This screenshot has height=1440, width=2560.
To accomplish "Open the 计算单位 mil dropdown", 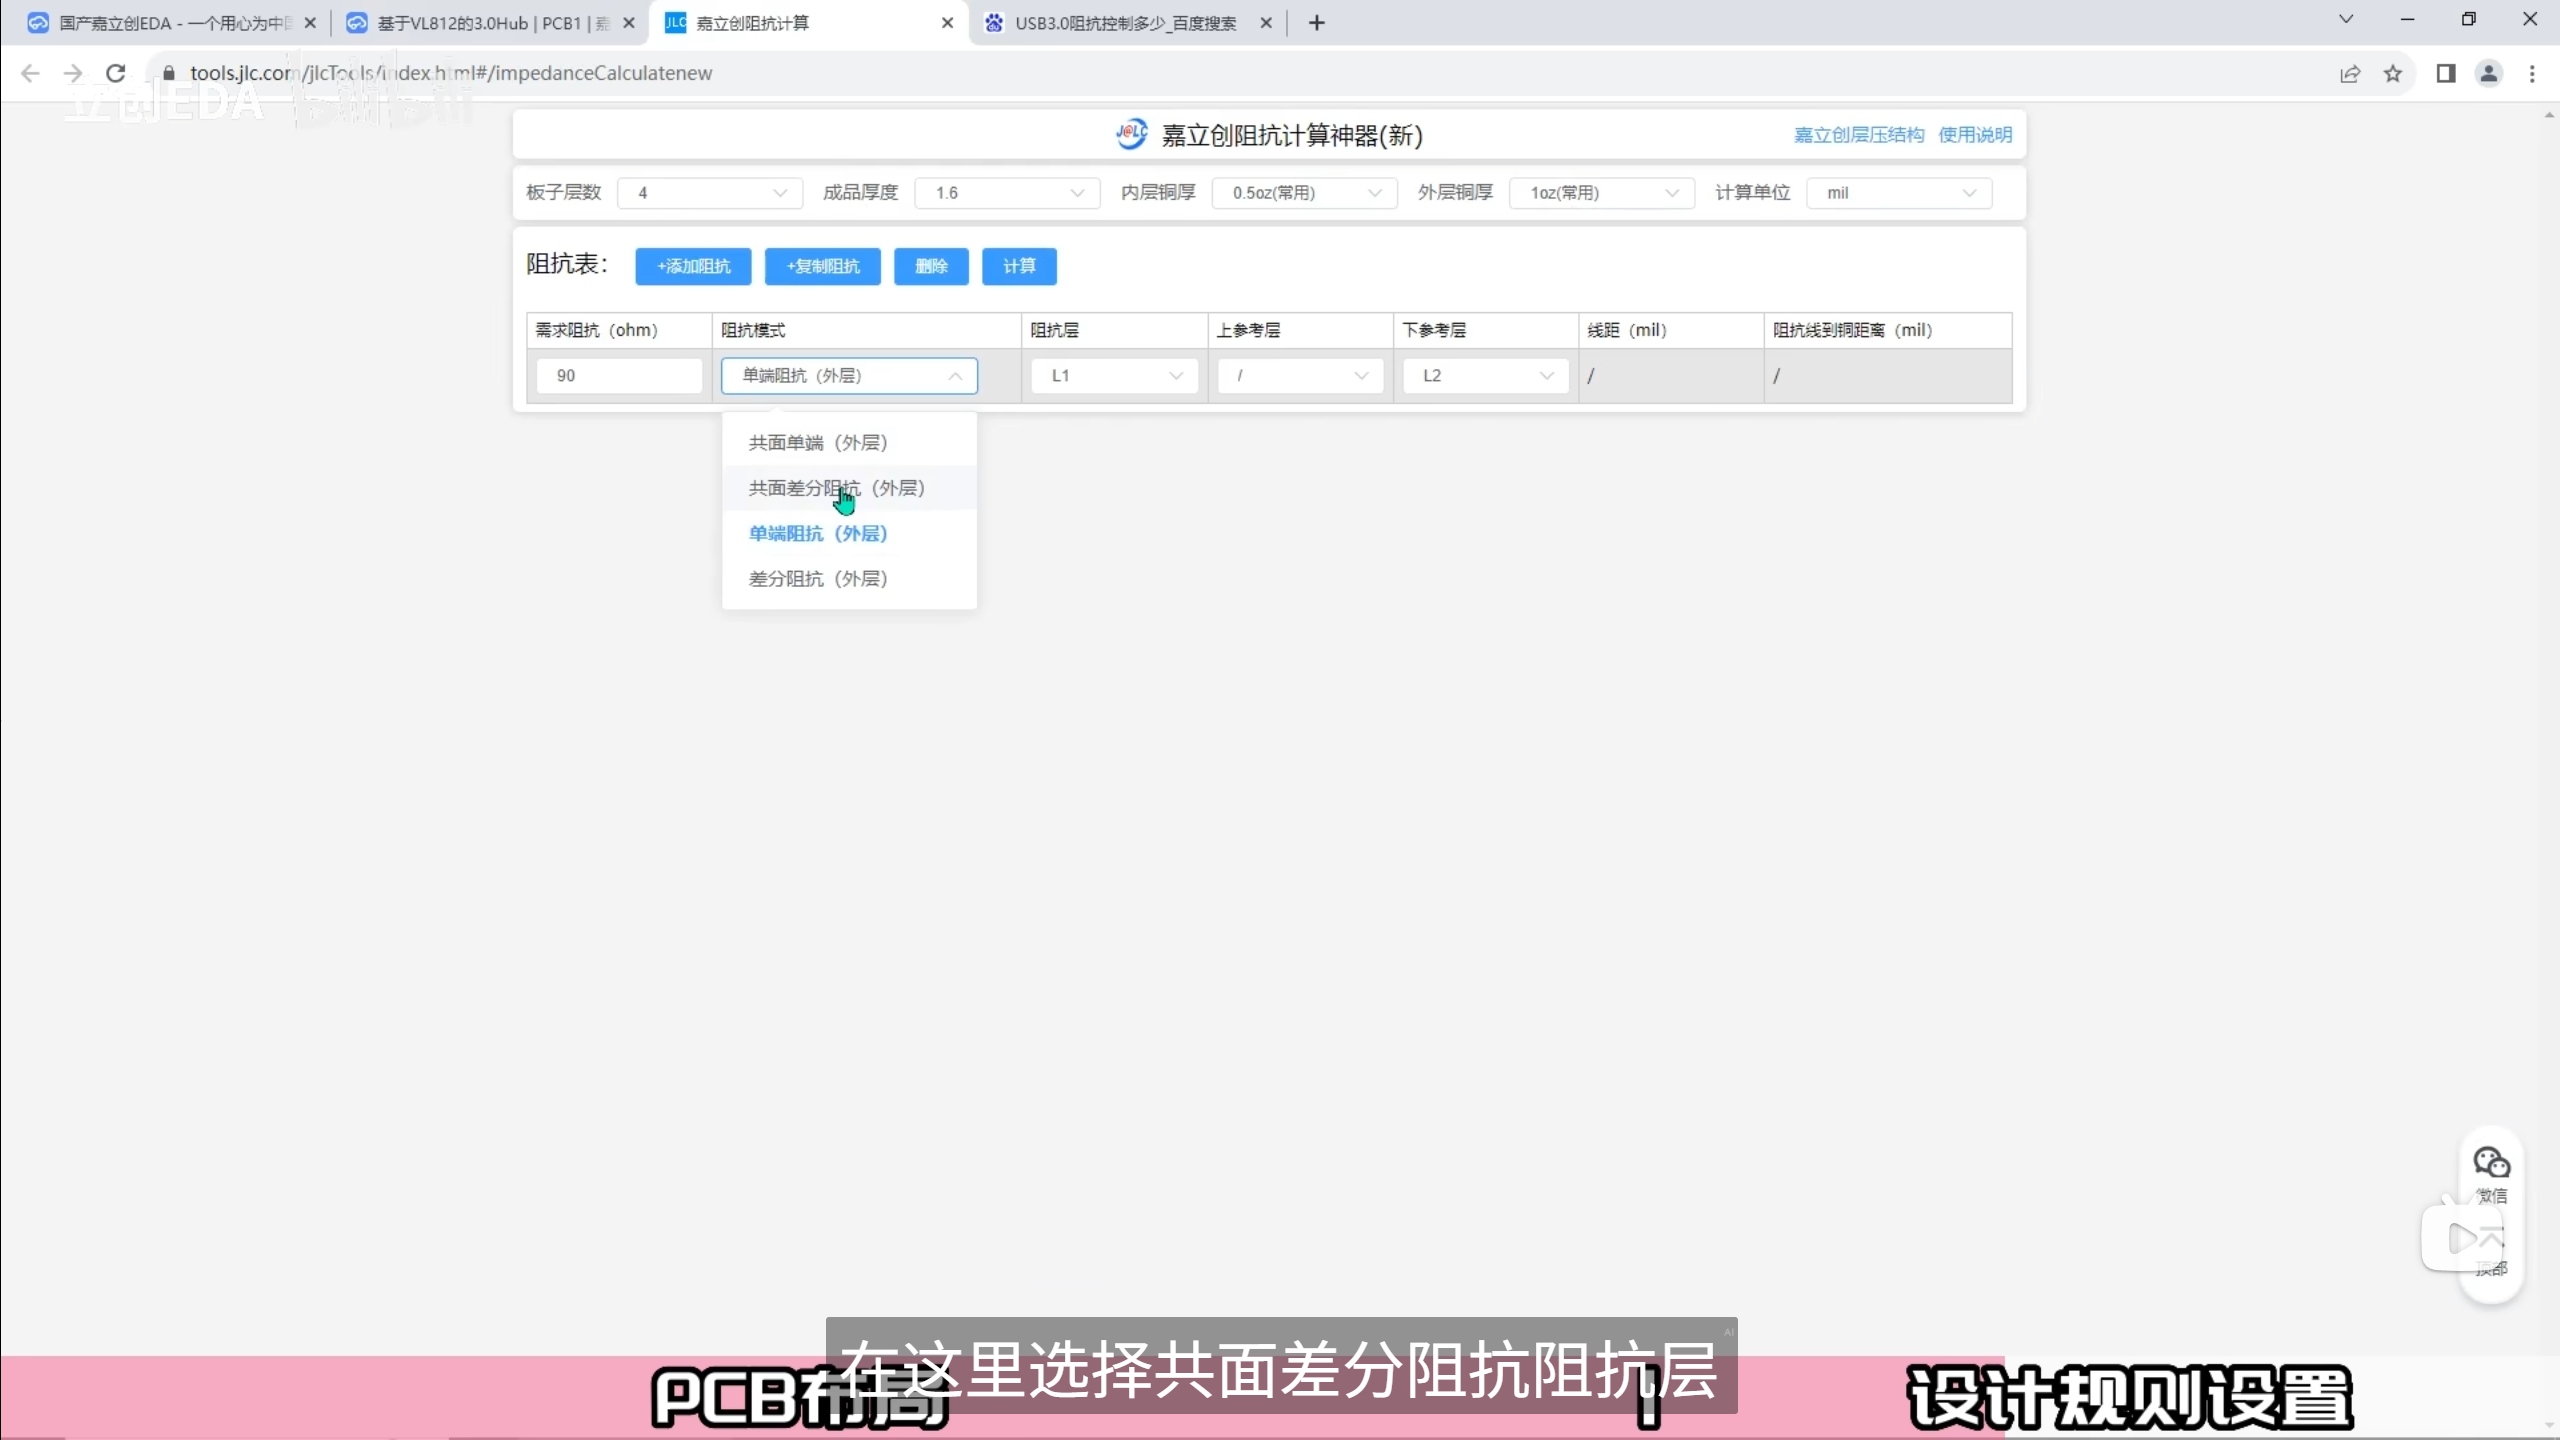I will pos(1899,193).
